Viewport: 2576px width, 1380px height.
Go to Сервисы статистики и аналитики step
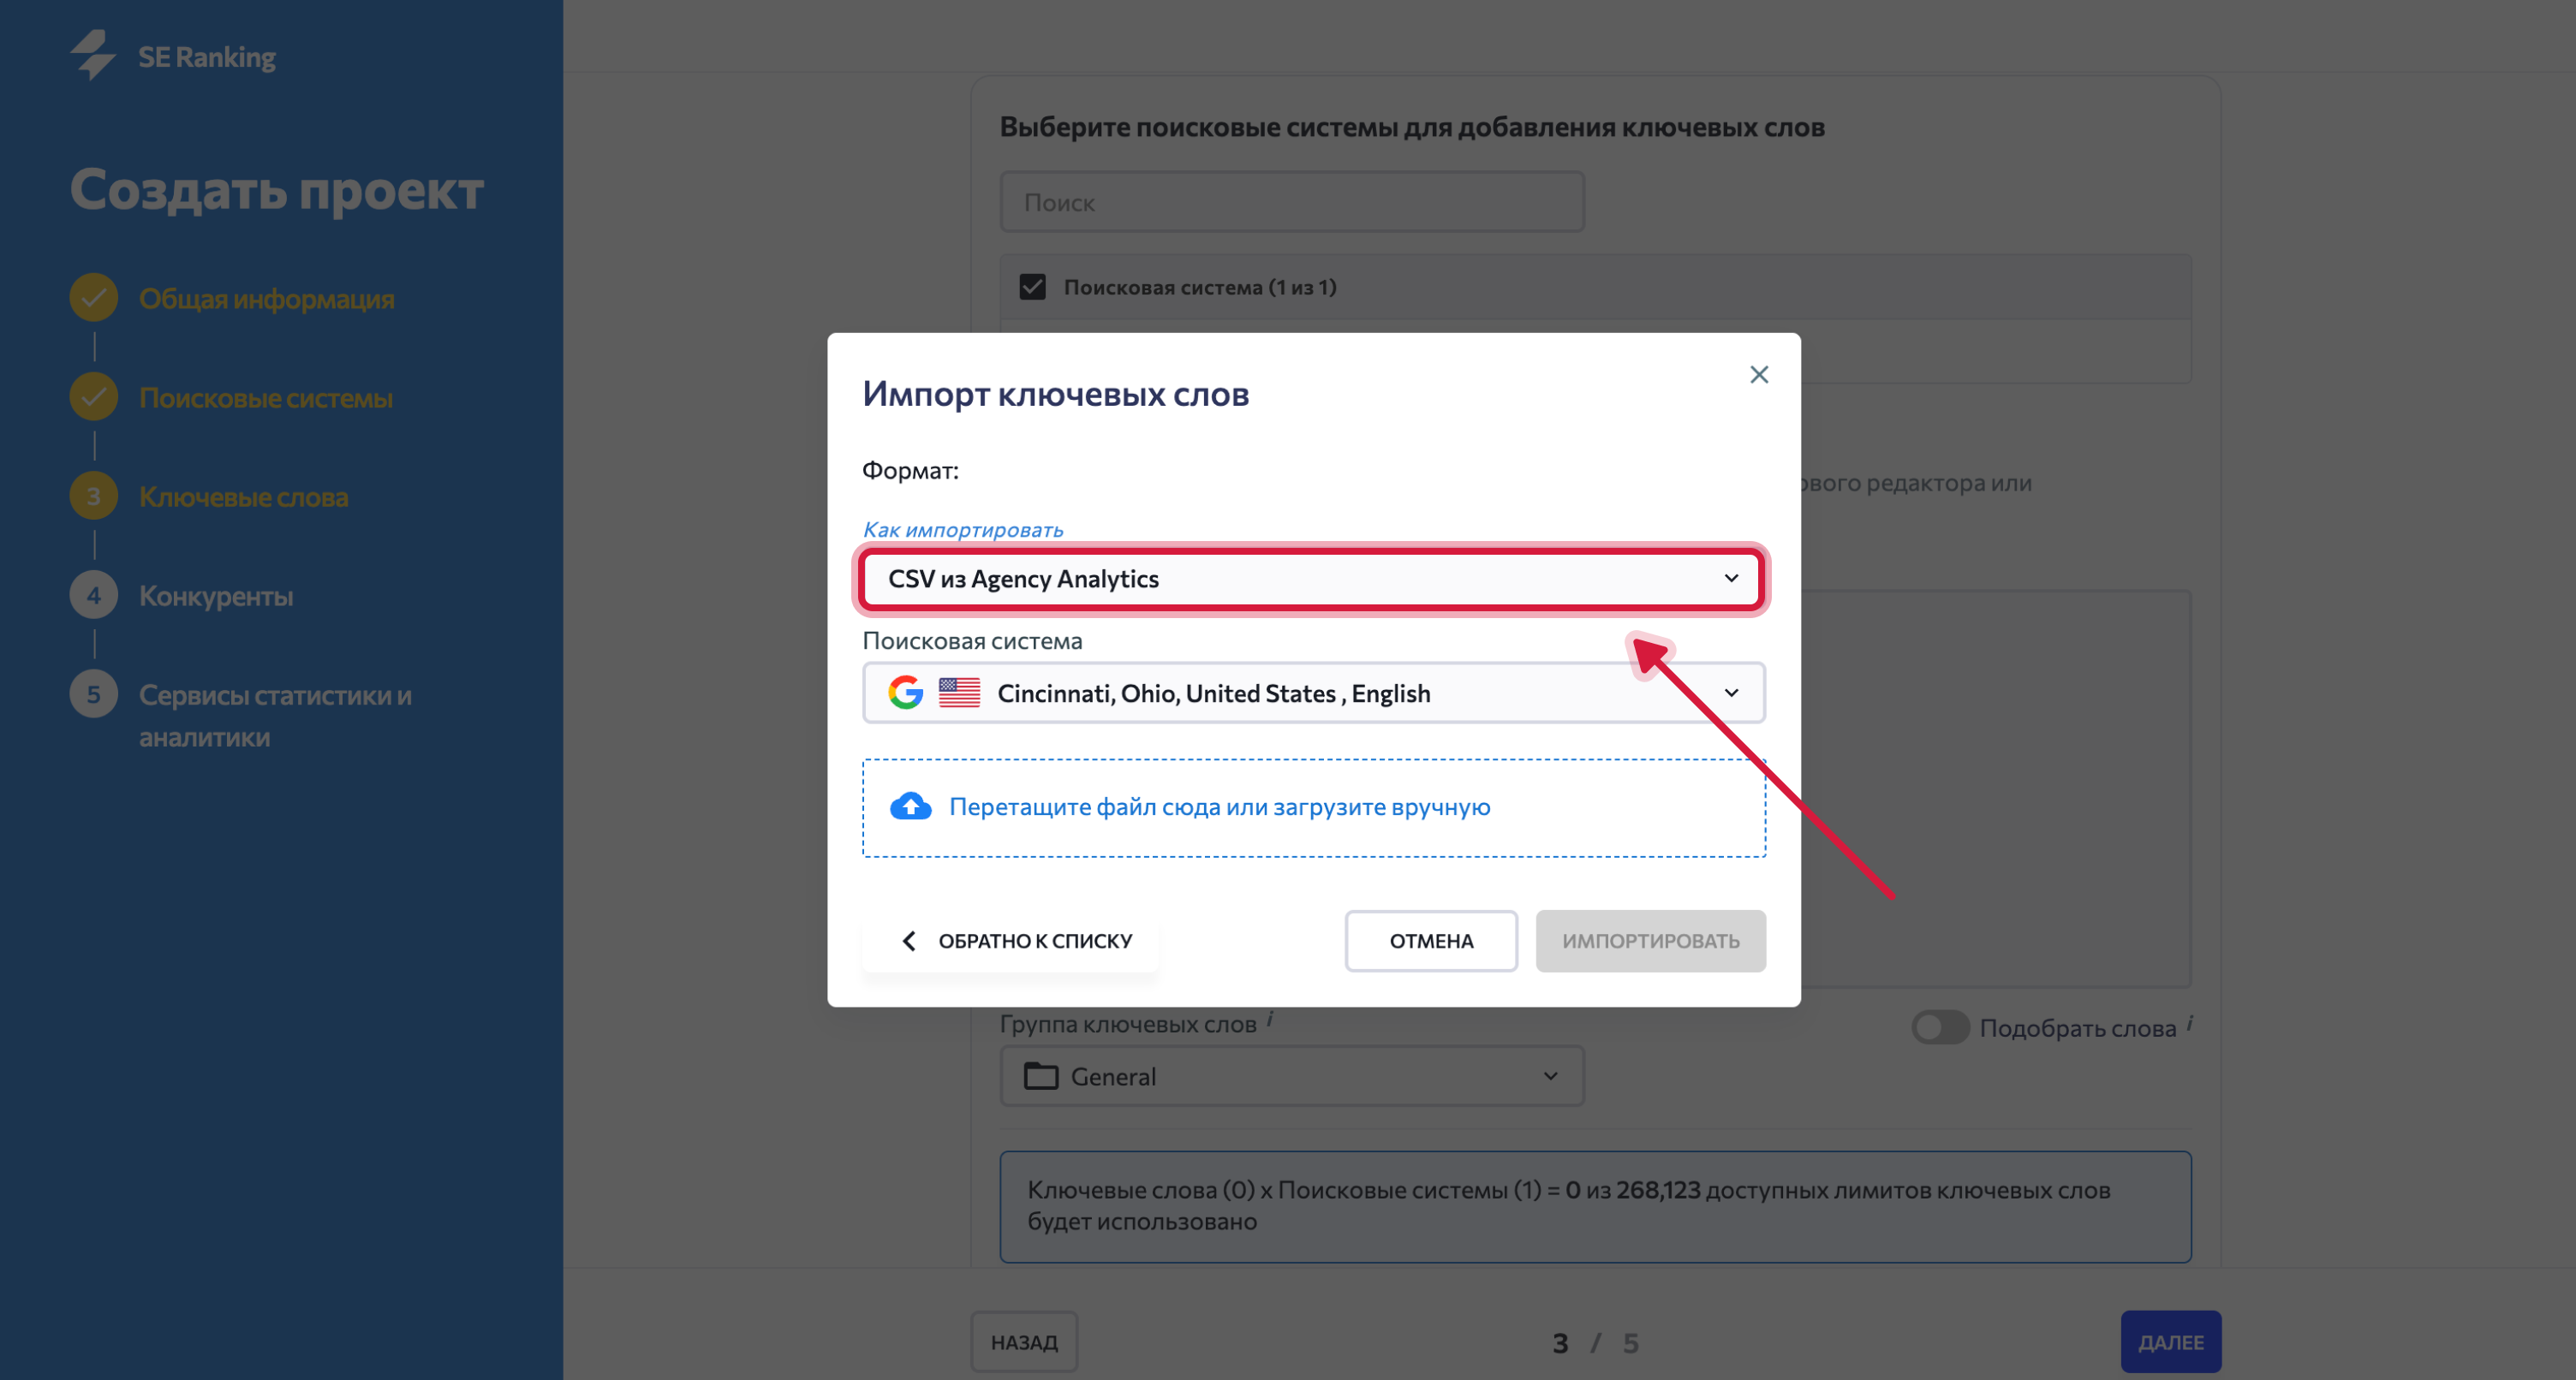(275, 716)
